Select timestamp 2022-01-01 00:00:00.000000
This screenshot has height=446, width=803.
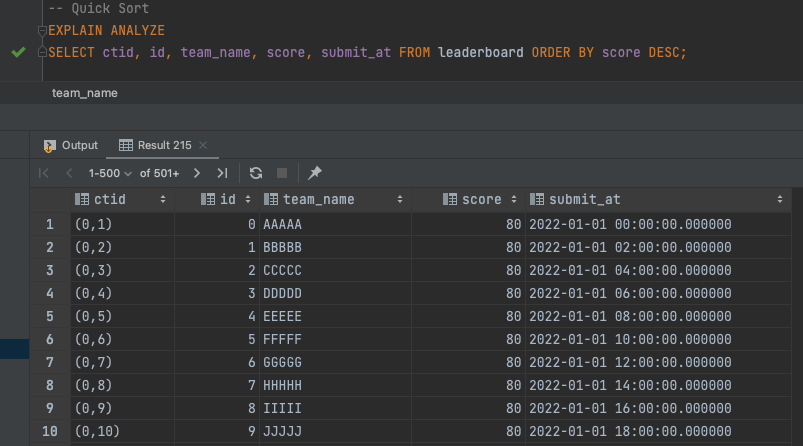(x=658, y=224)
